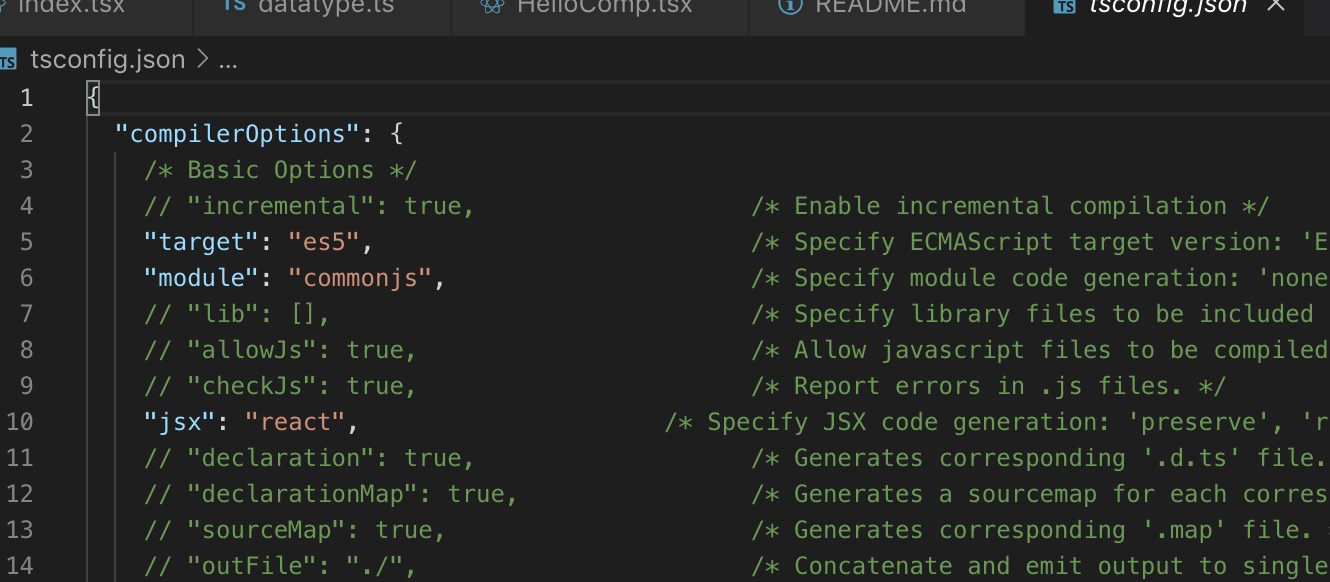Click line number 10 in the gutter
1330x582 pixels.
point(20,422)
